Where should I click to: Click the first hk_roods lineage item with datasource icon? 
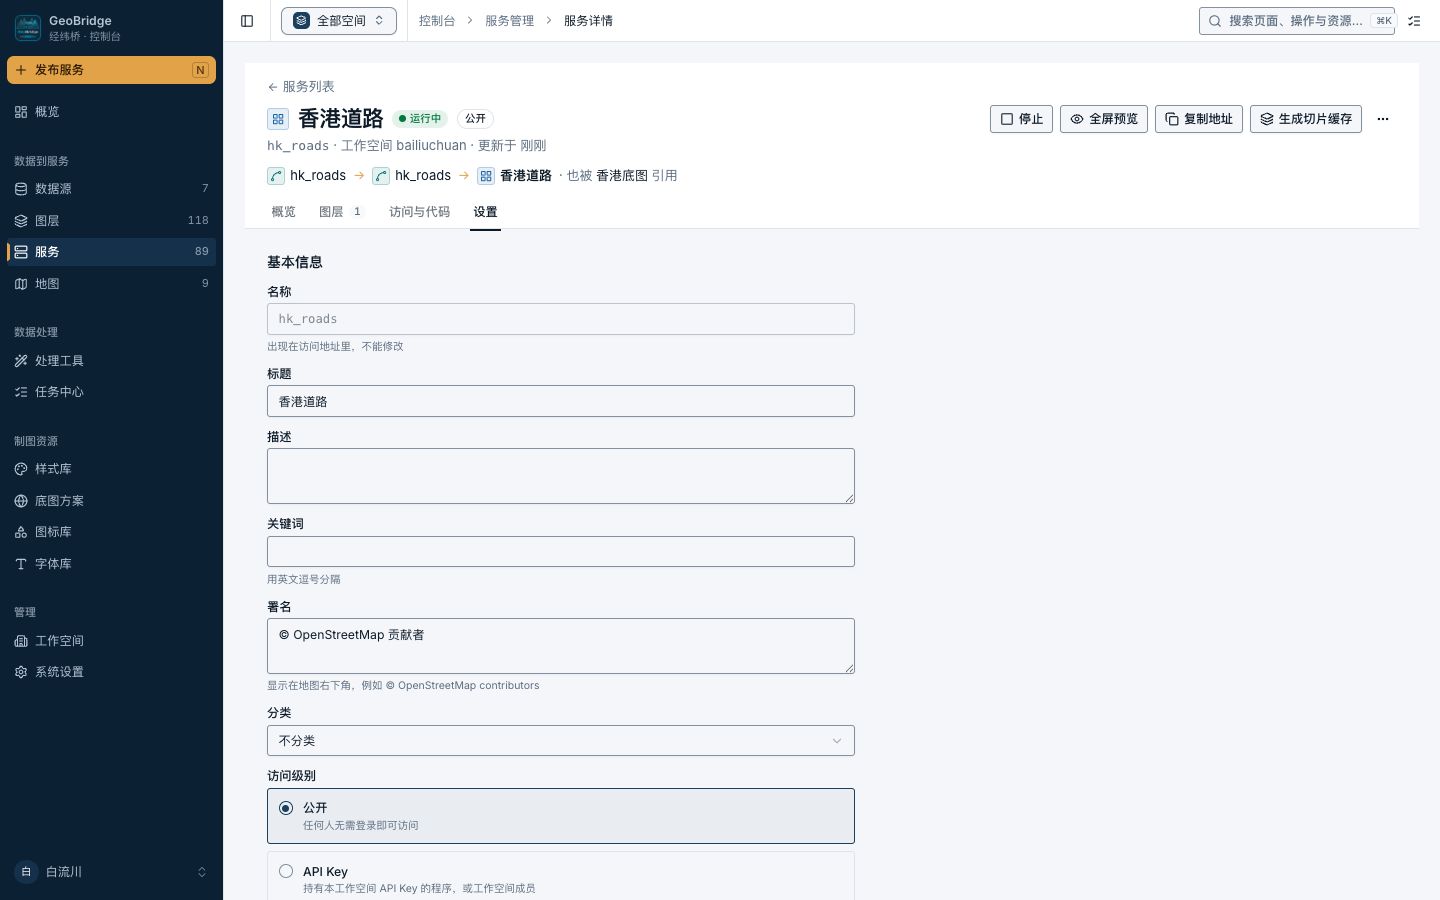[x=307, y=176]
